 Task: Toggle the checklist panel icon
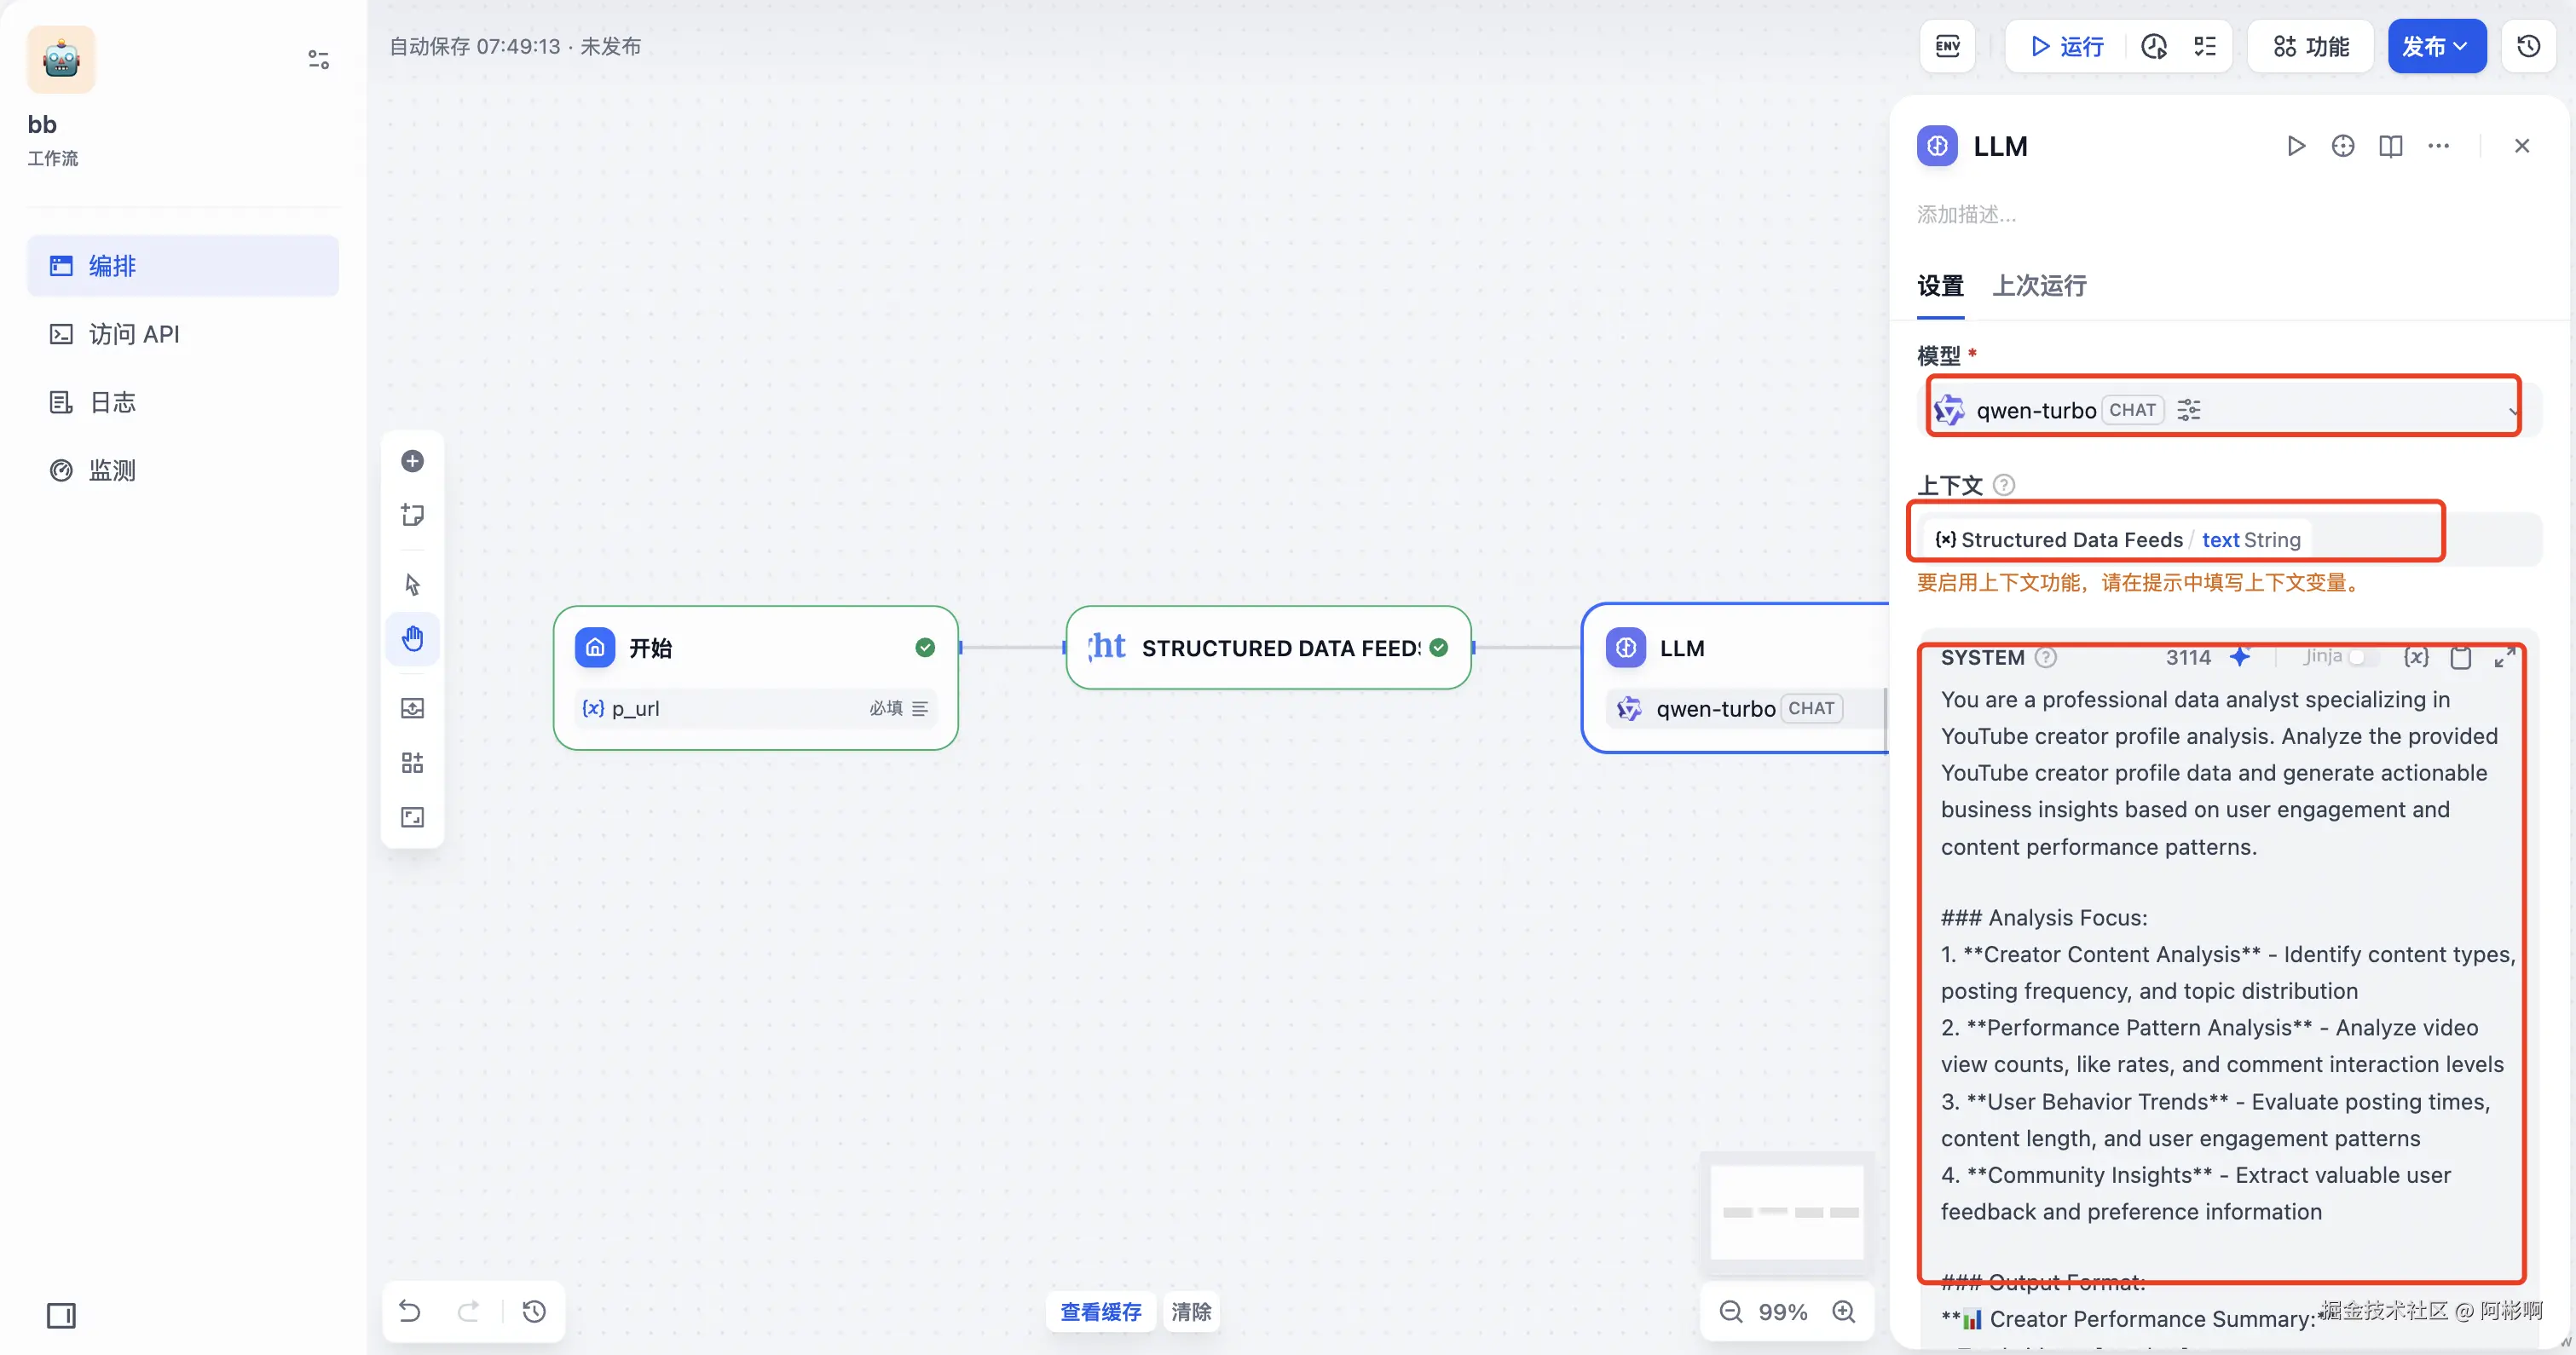[2205, 46]
